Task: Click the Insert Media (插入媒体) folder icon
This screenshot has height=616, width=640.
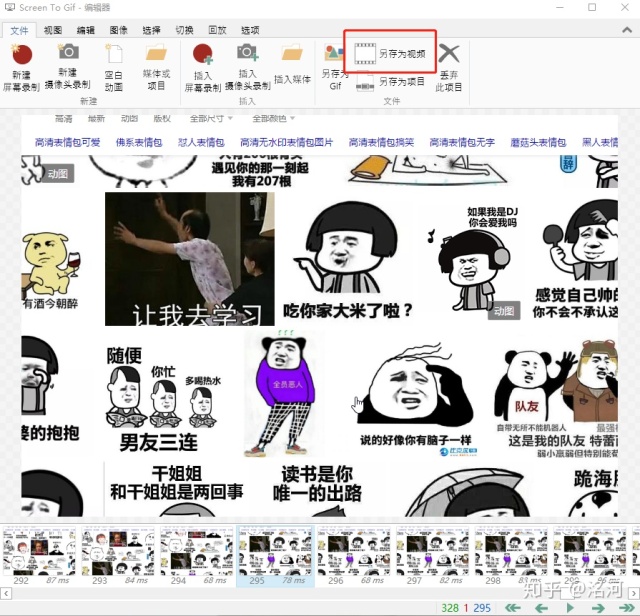Action: coord(292,54)
